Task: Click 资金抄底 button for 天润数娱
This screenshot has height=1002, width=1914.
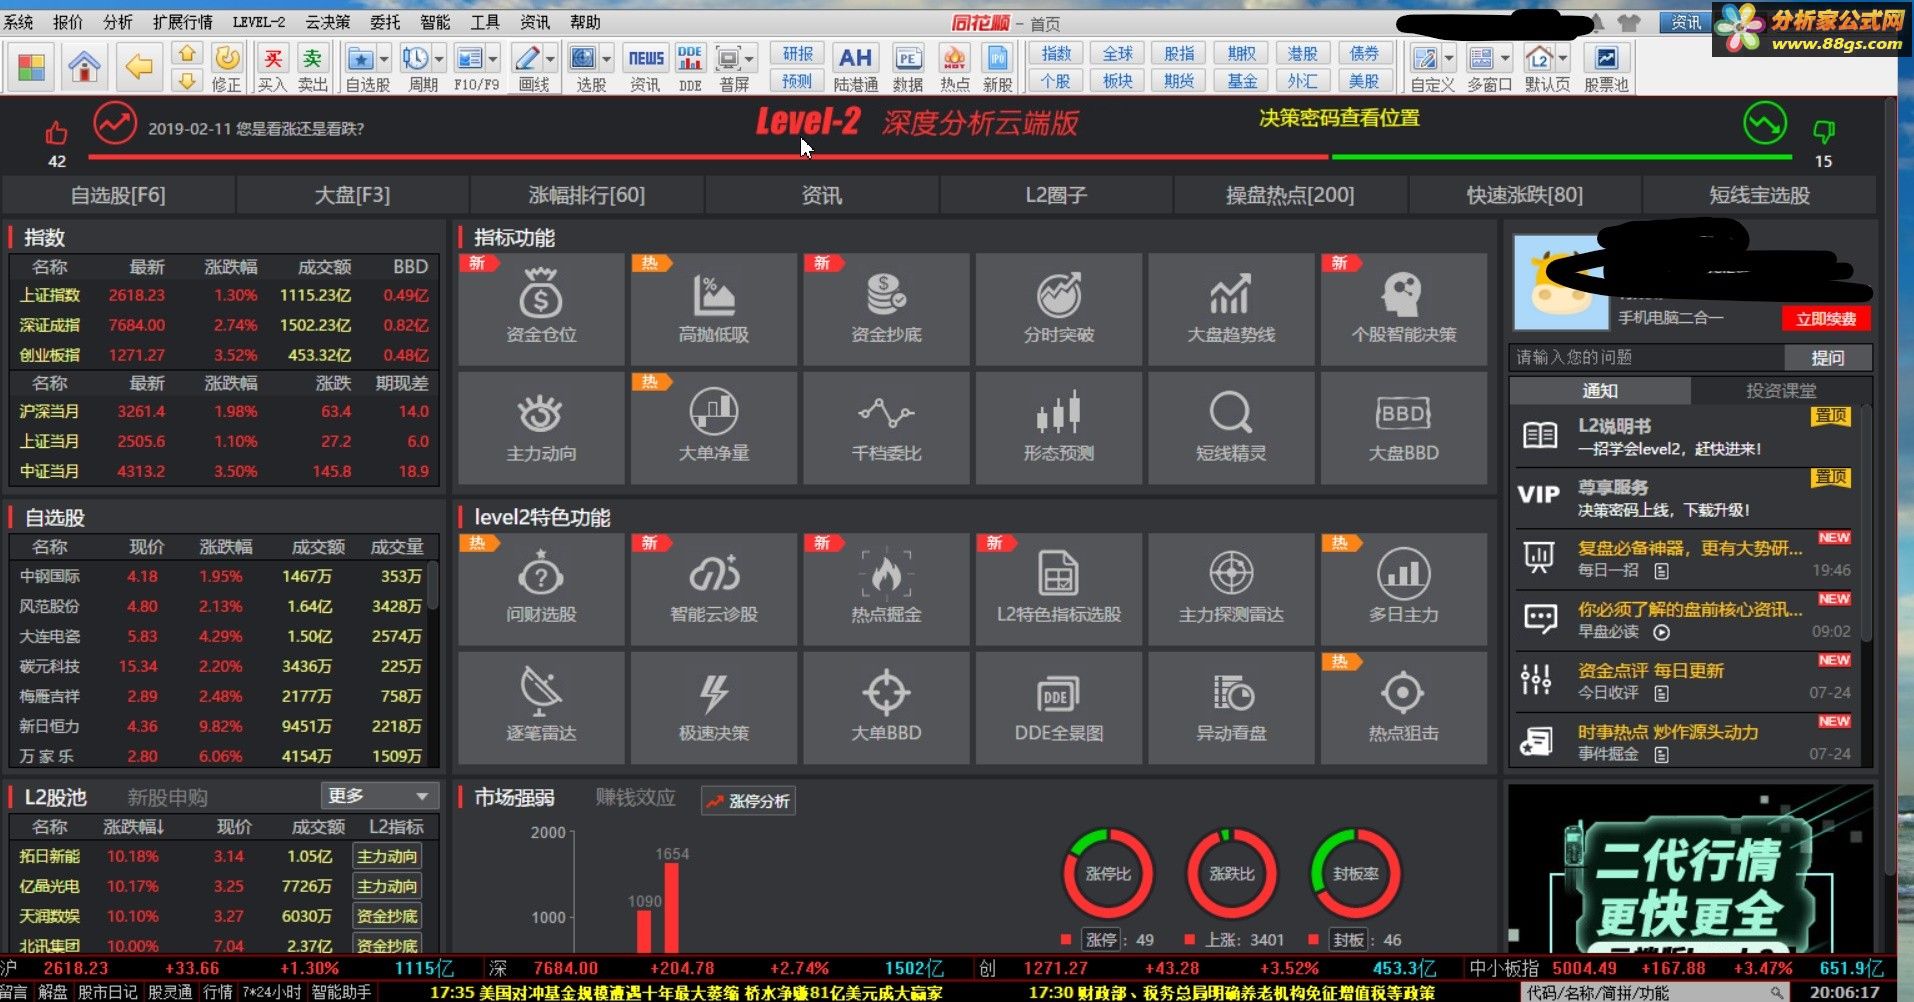Action: 387,916
